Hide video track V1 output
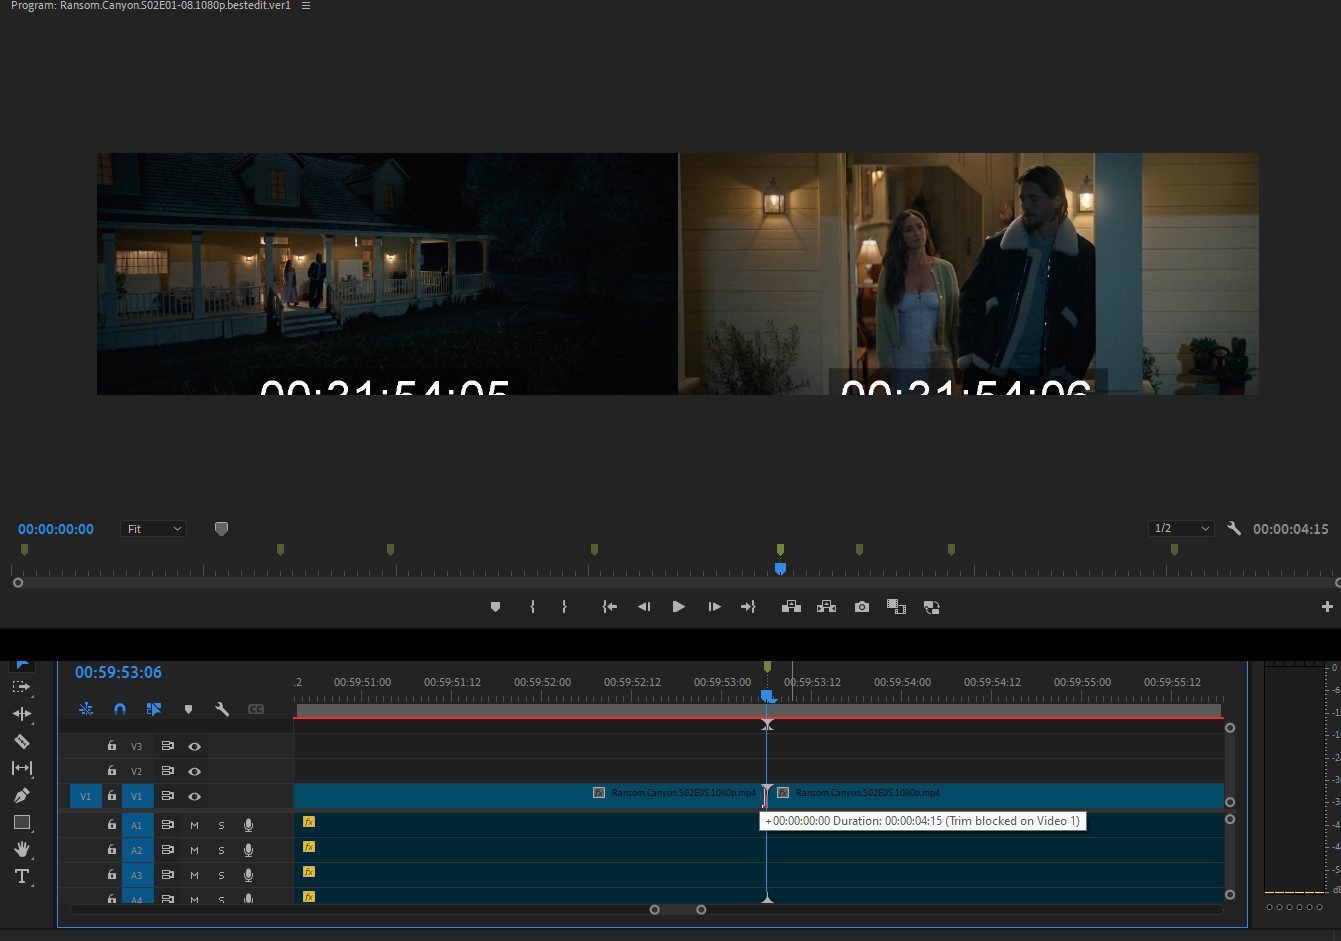 pyautogui.click(x=195, y=796)
